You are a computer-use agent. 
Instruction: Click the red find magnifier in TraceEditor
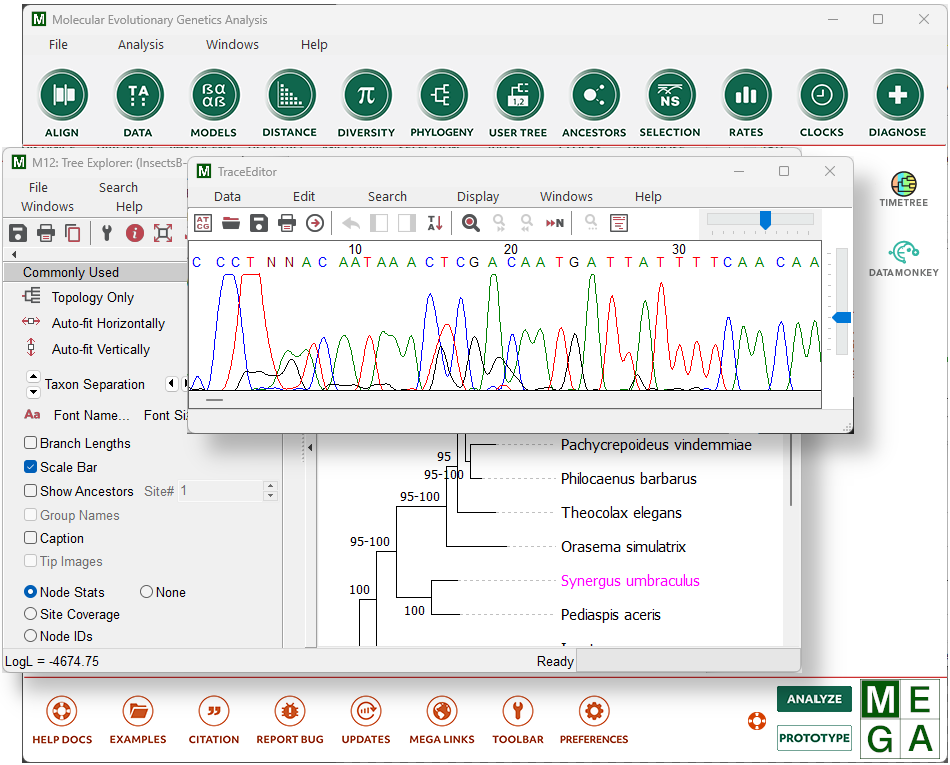(471, 223)
